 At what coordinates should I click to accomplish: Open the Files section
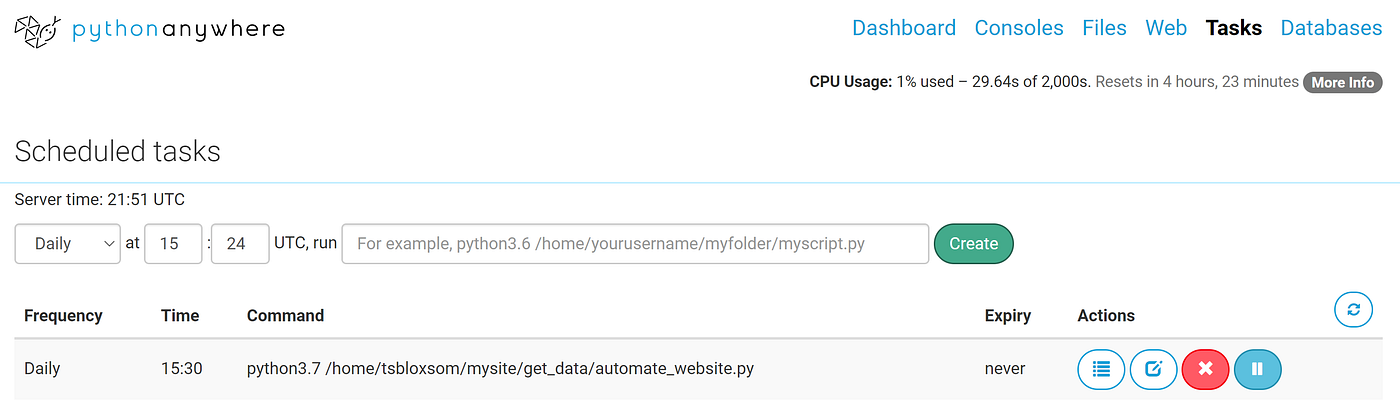(1104, 28)
